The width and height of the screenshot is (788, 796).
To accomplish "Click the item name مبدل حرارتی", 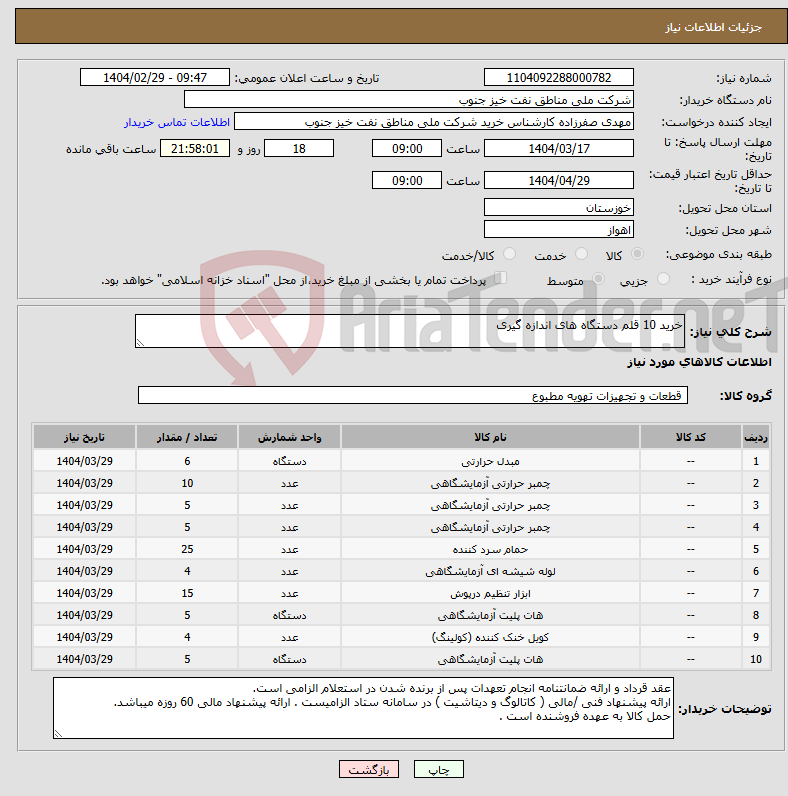I will pos(490,461).
